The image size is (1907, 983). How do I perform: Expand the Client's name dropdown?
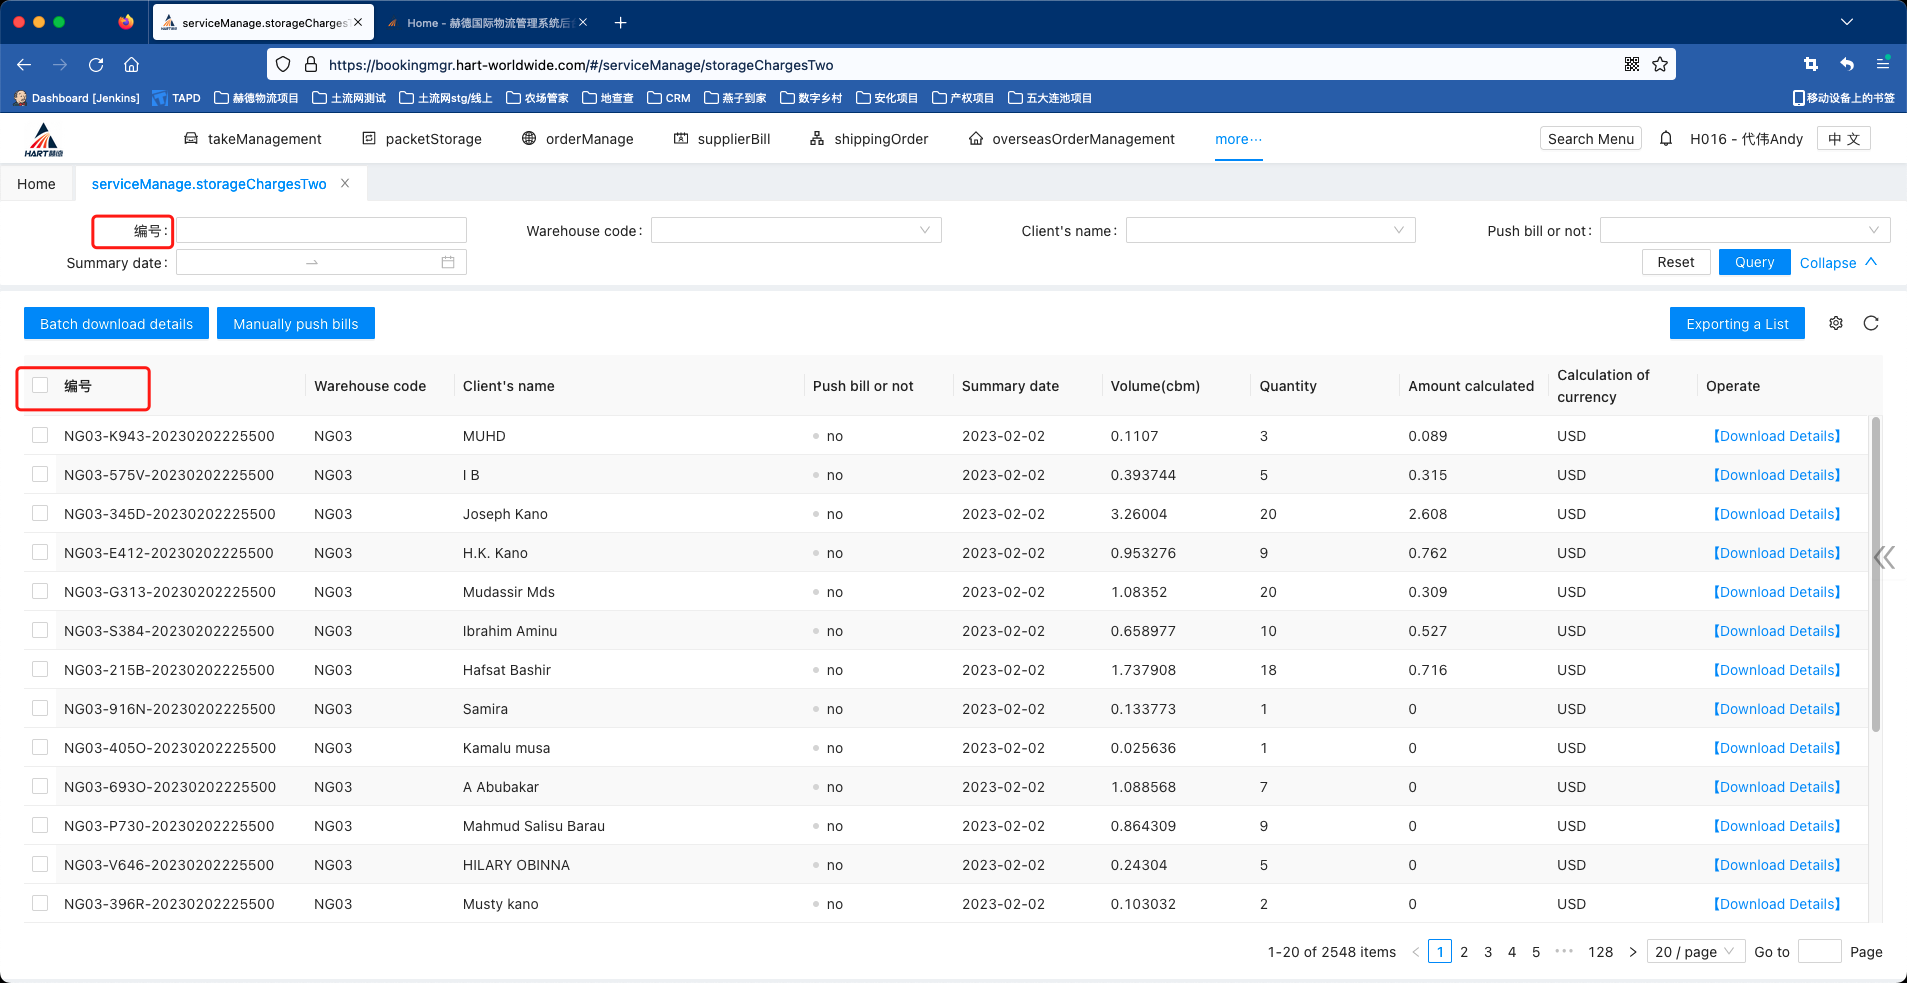(1270, 231)
